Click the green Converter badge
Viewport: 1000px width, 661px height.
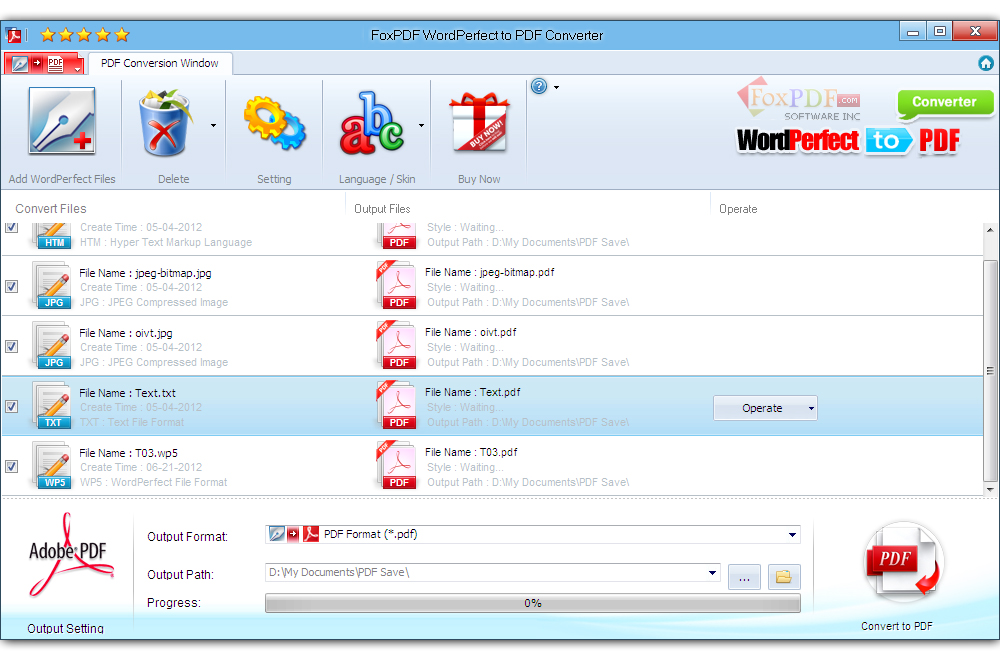click(x=945, y=103)
